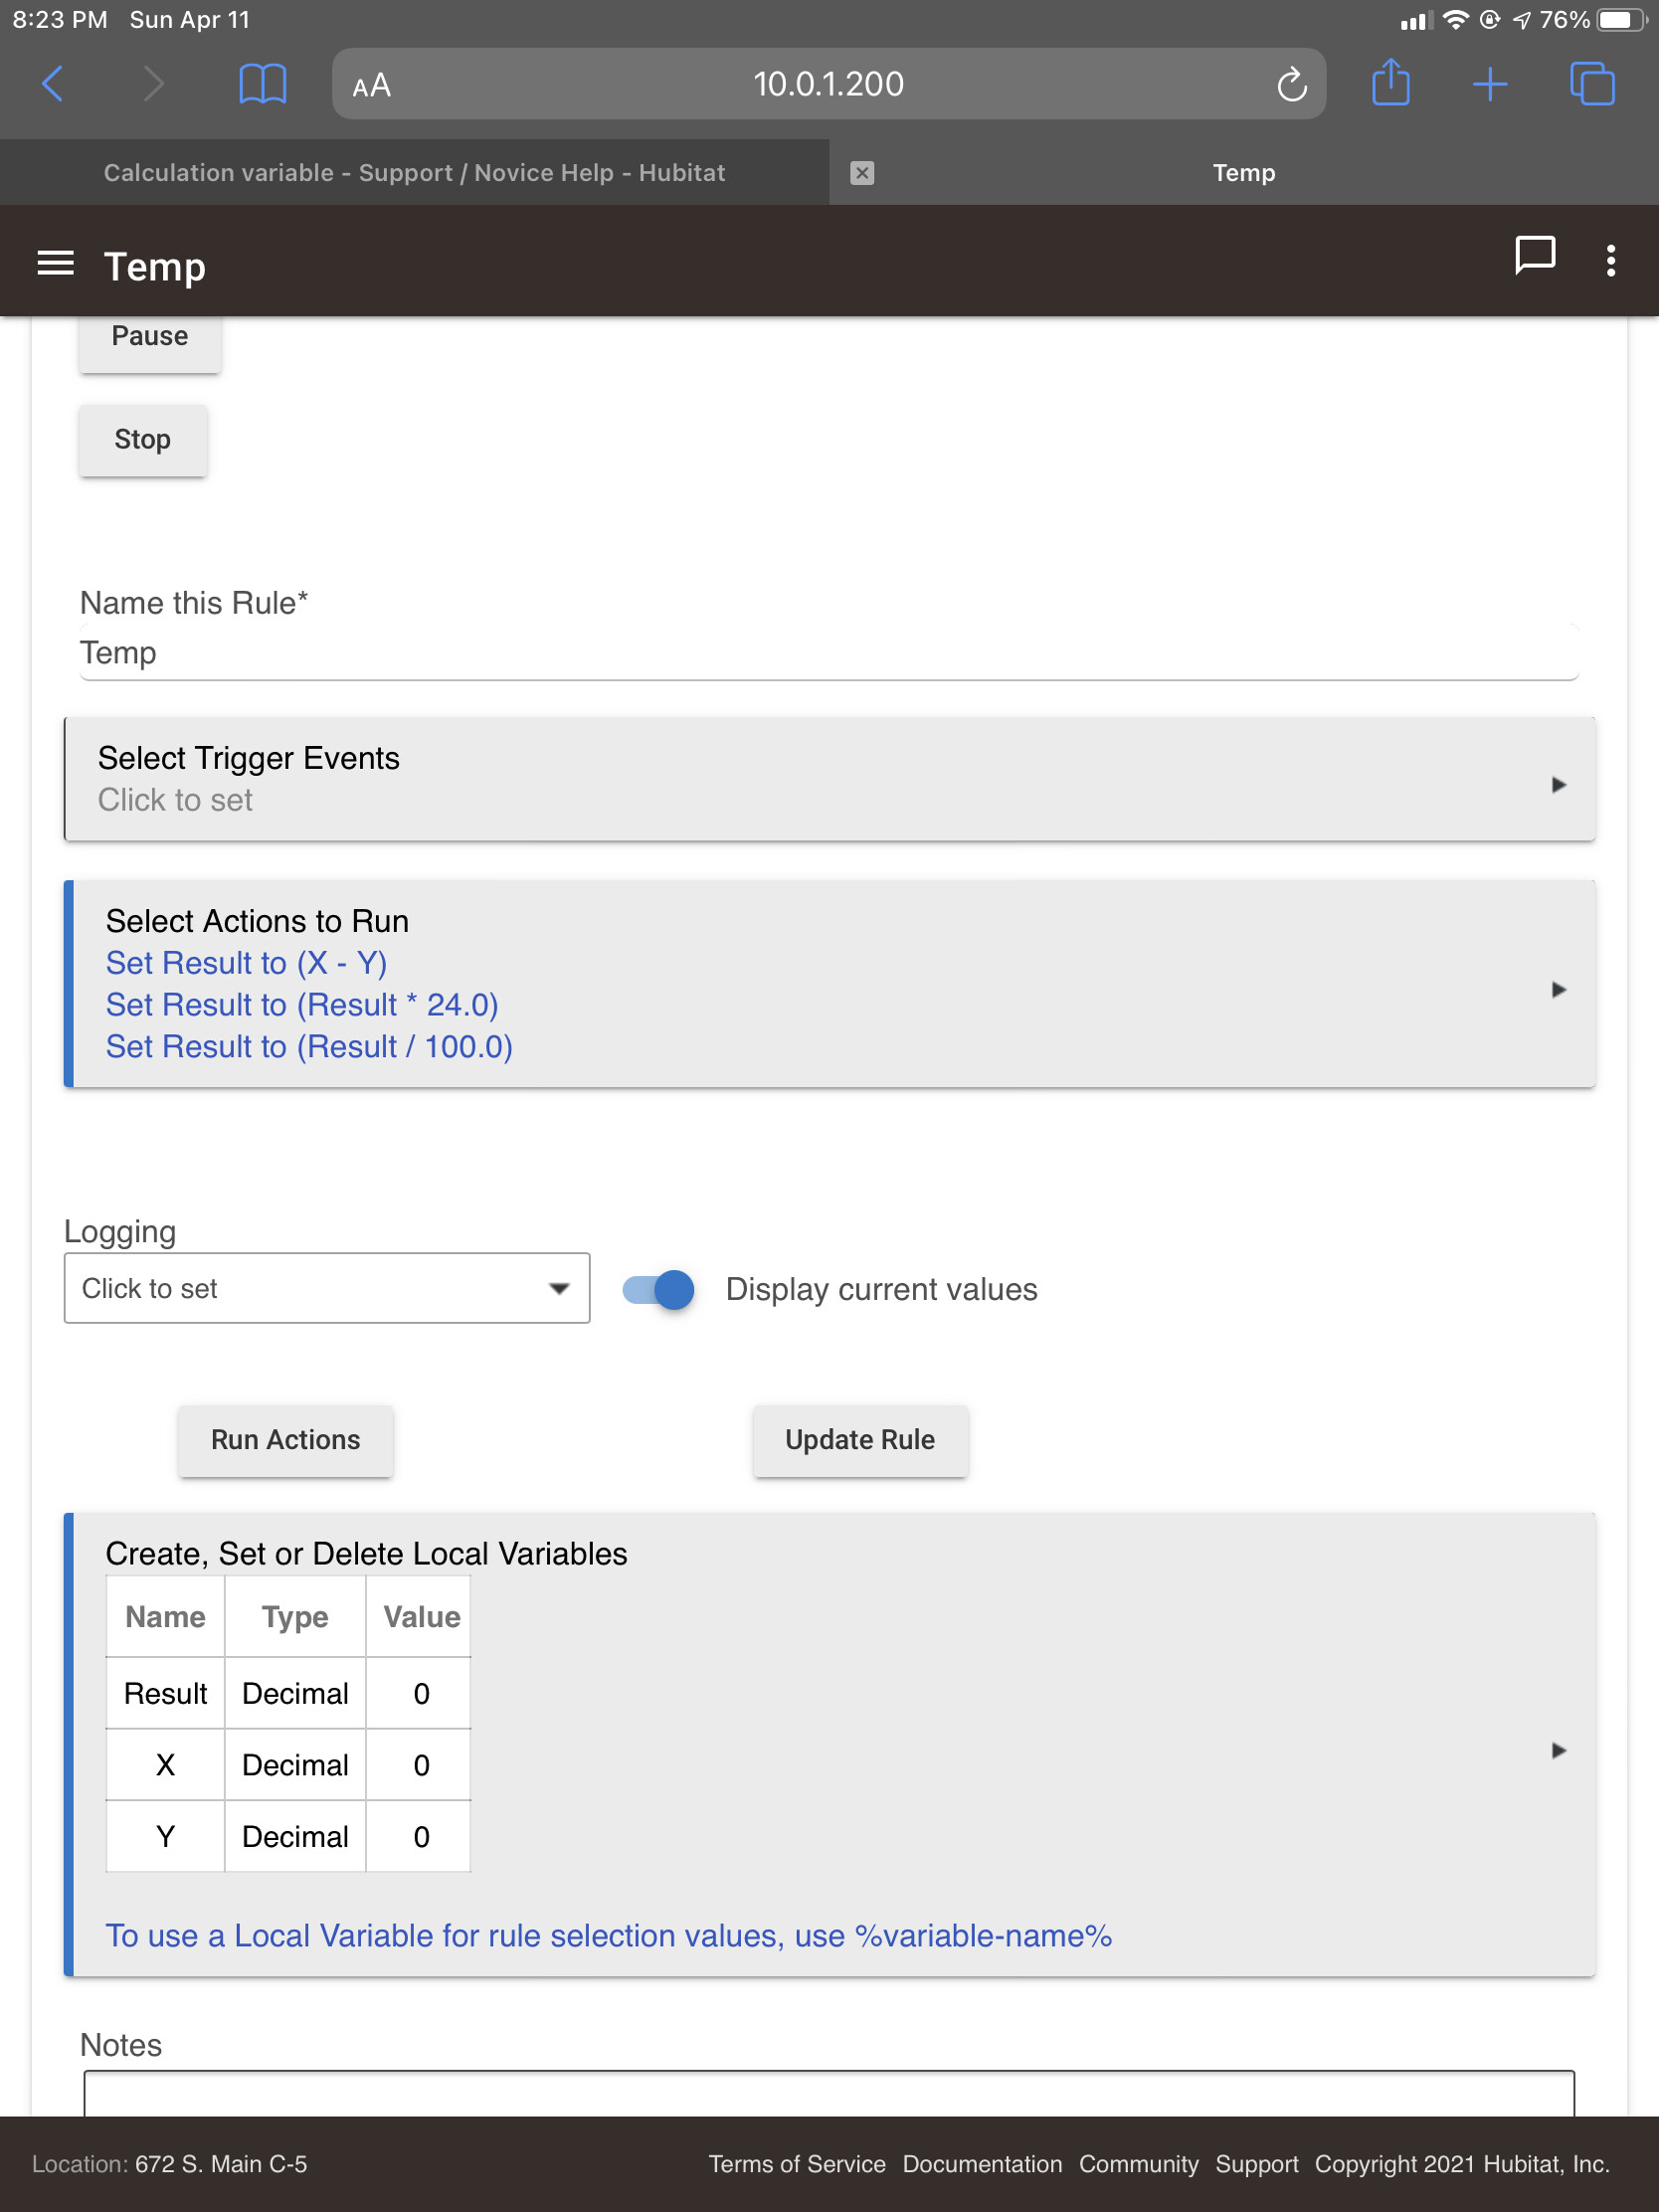Open Safari bookmarks book icon

tap(262, 84)
